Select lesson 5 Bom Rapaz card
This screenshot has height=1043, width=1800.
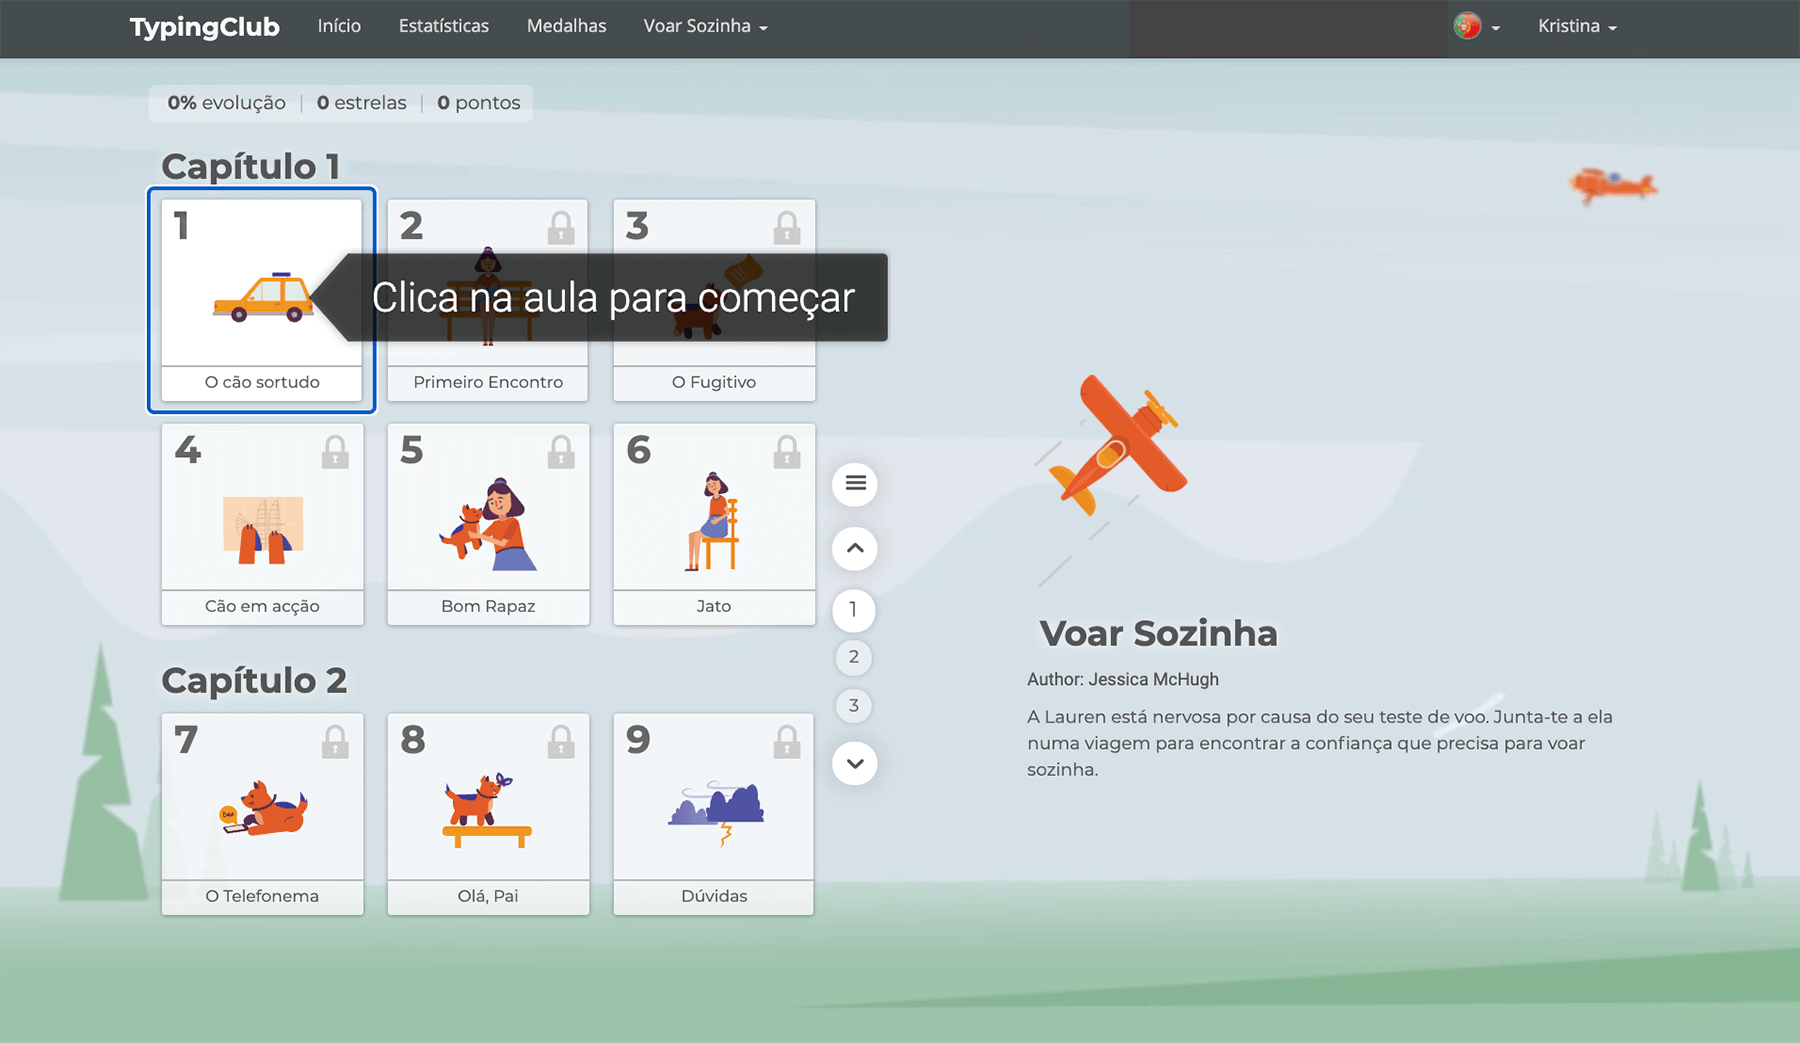pos(488,524)
